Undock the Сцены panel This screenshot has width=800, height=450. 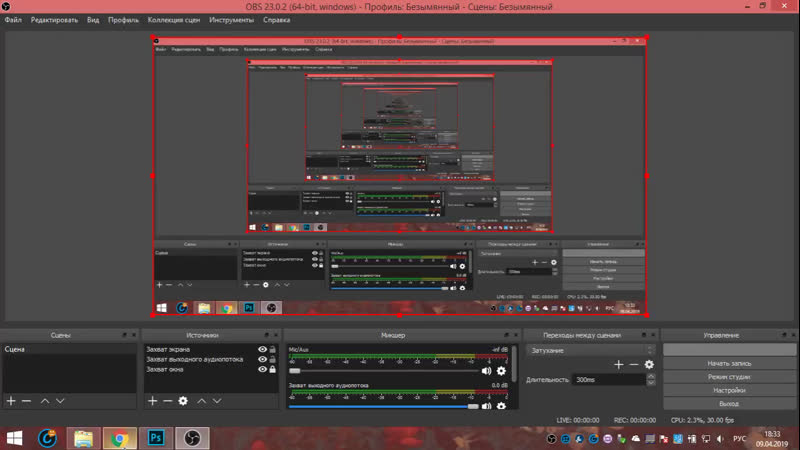point(124,335)
